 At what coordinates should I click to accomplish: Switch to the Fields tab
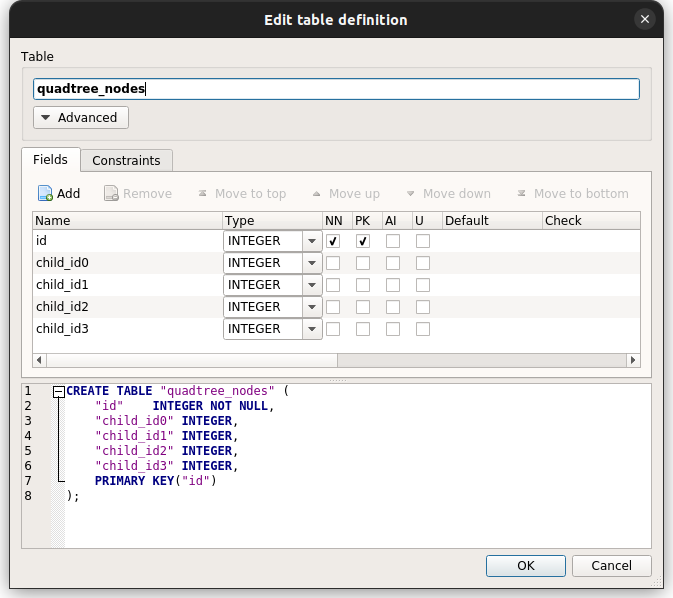pyautogui.click(x=51, y=160)
